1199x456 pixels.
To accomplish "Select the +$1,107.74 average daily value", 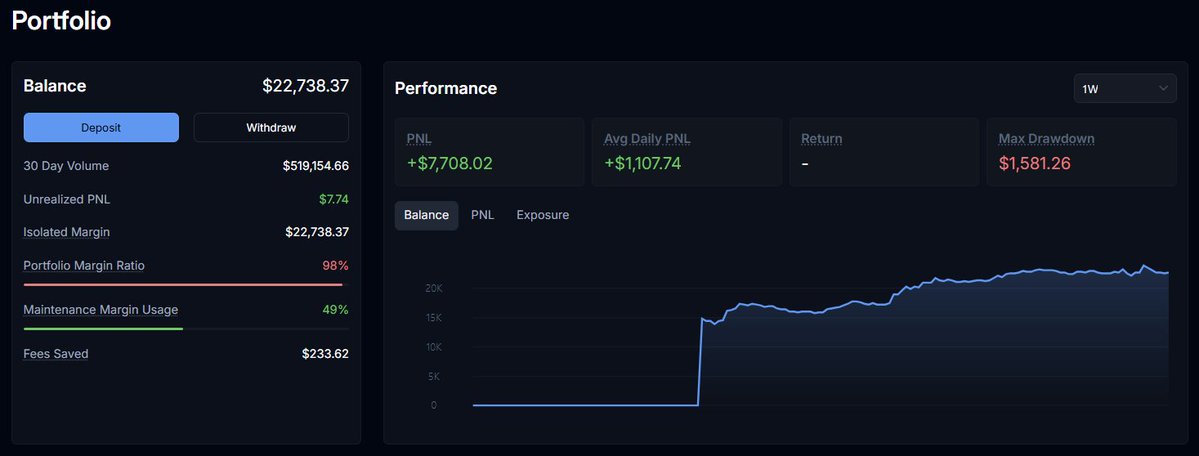I will click(642, 163).
